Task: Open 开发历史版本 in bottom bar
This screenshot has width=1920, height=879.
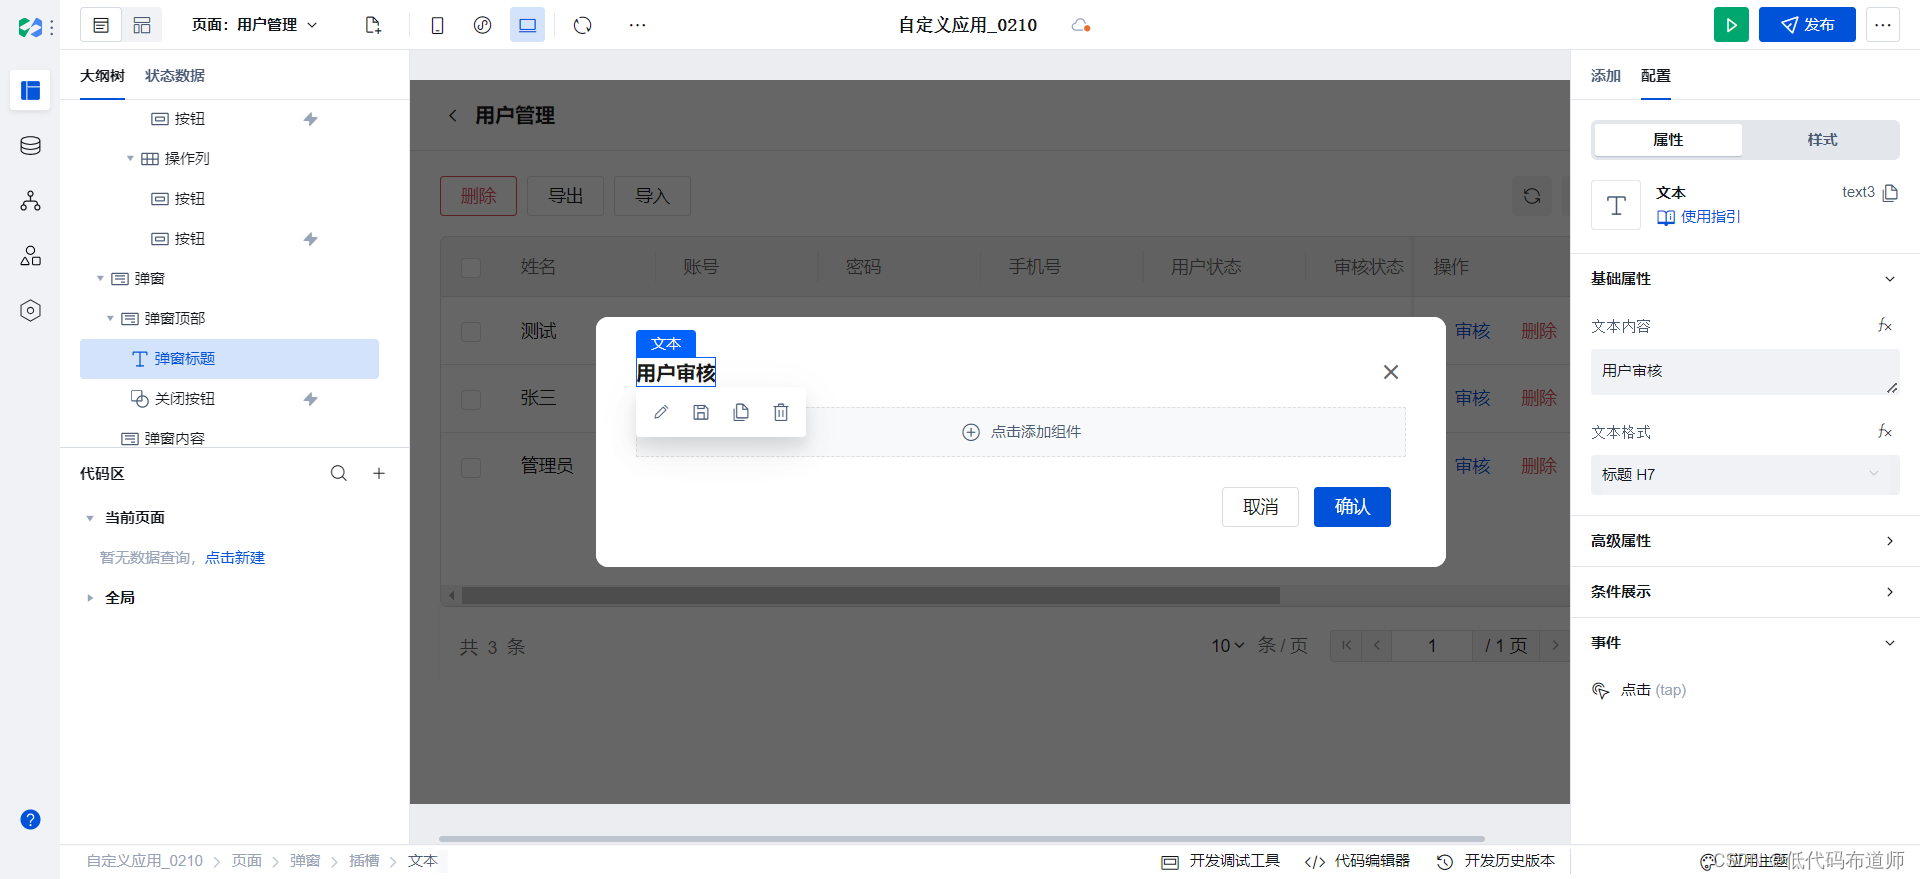Action: pyautogui.click(x=1496, y=861)
